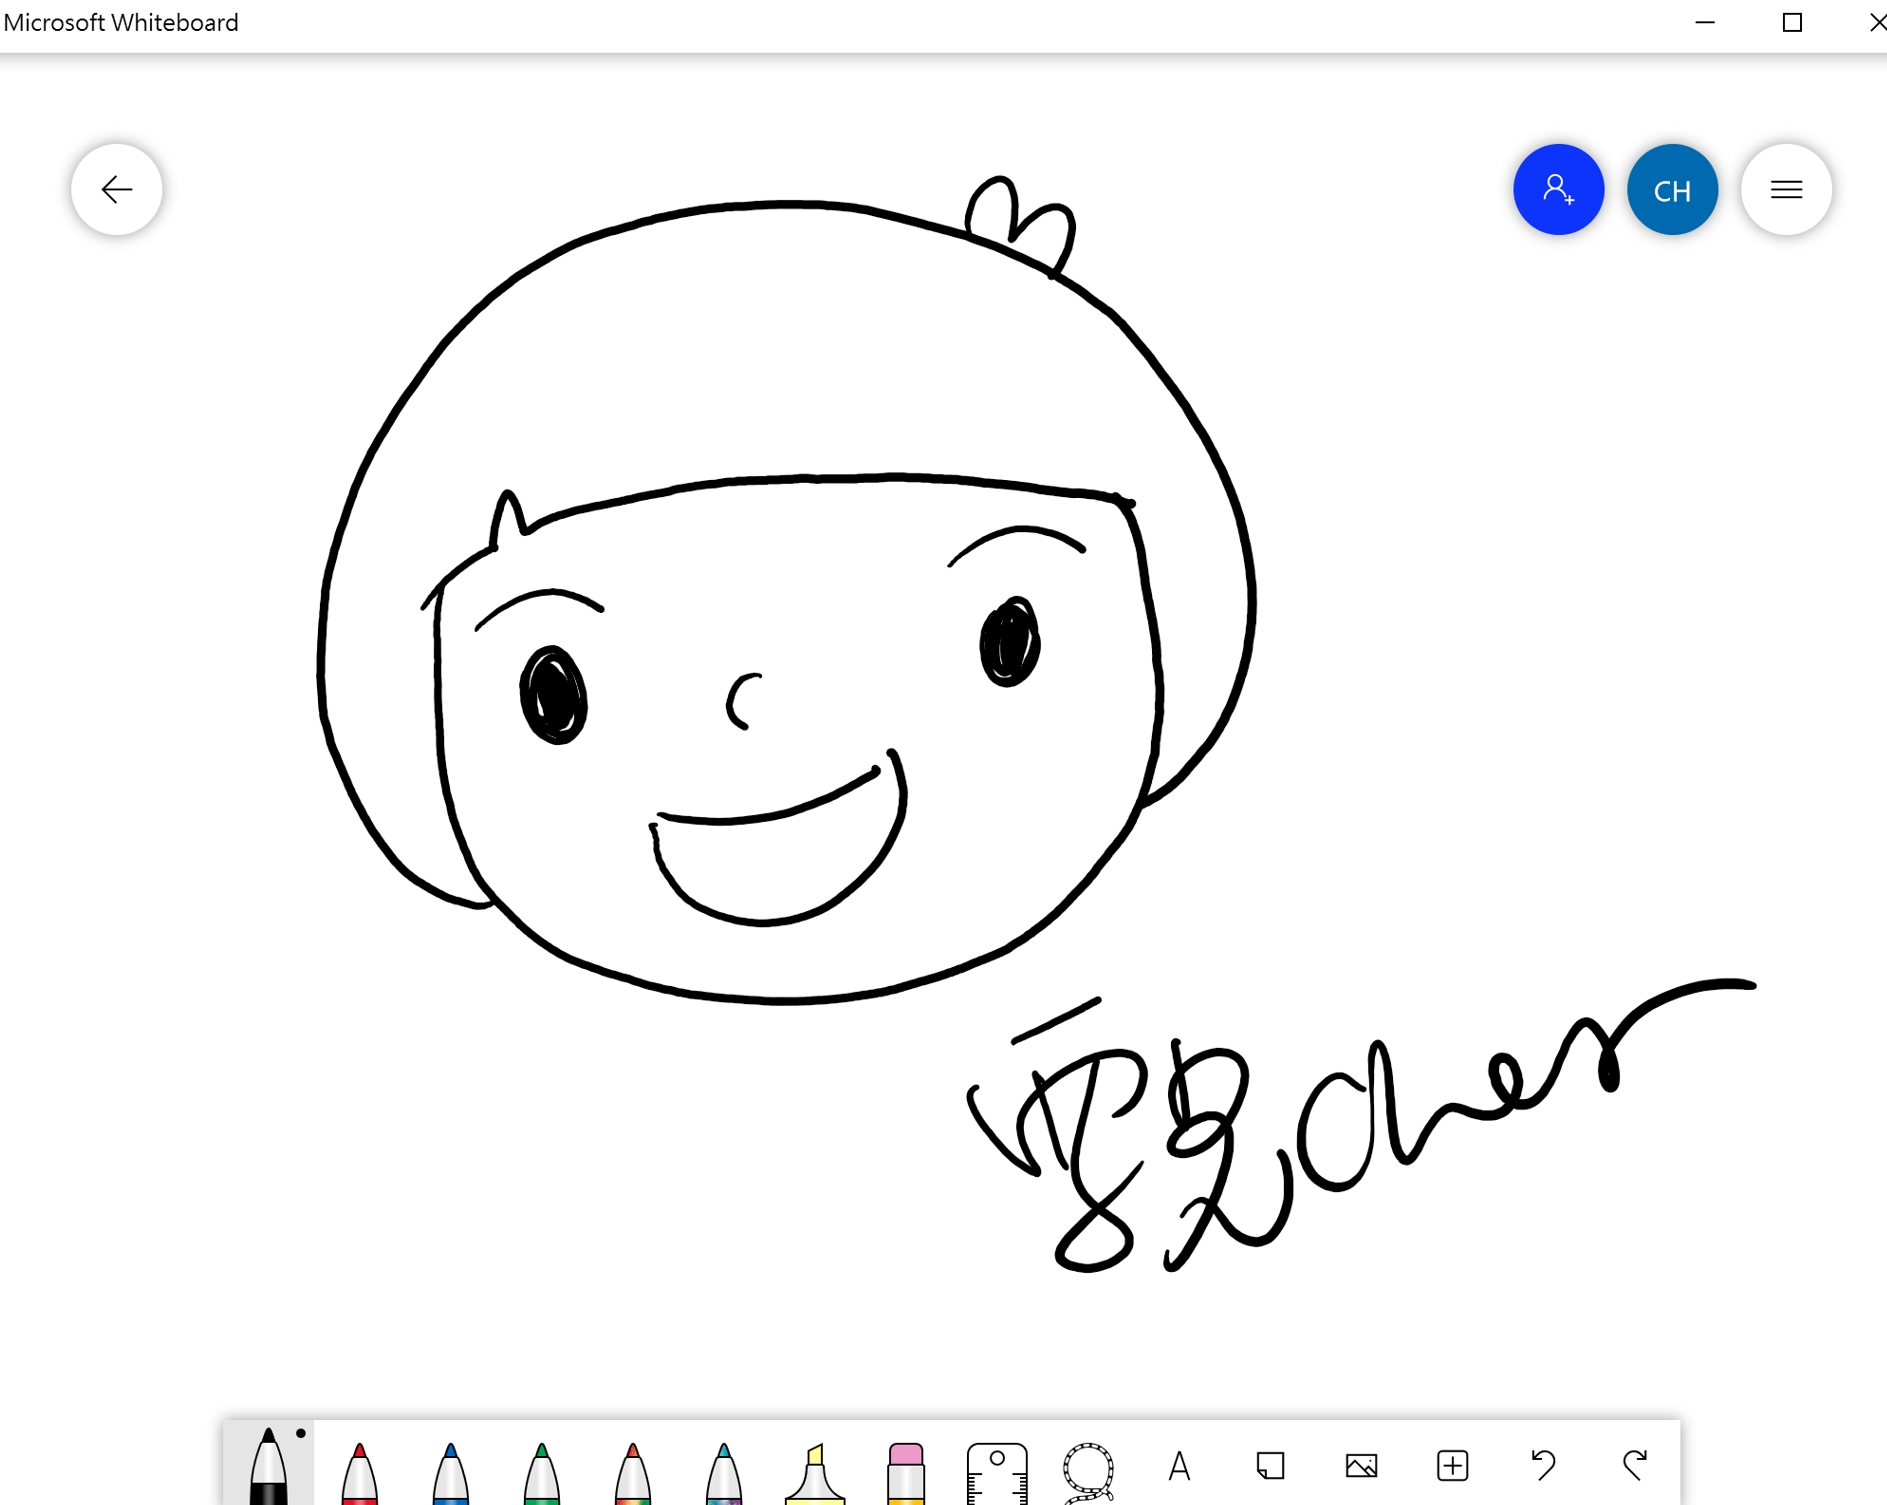The image size is (1887, 1505).
Task: Select the yellow highlighter tool
Action: pos(815,1472)
